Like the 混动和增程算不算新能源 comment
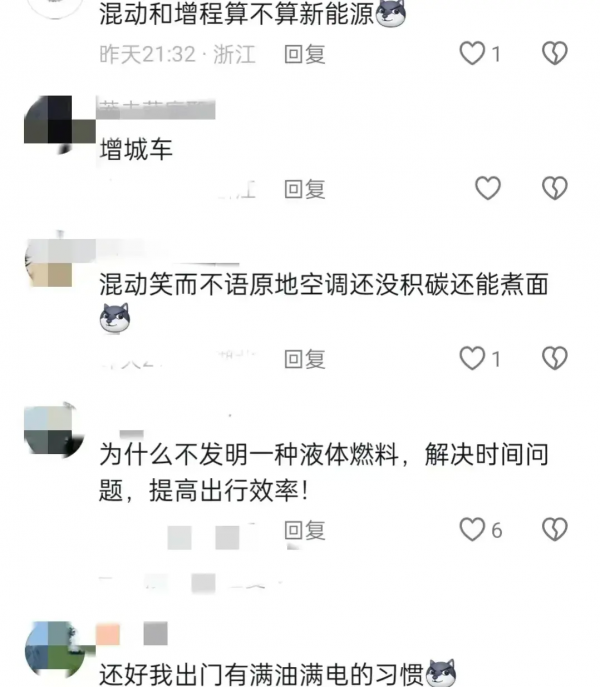The width and height of the screenshot is (600, 687). tap(472, 53)
